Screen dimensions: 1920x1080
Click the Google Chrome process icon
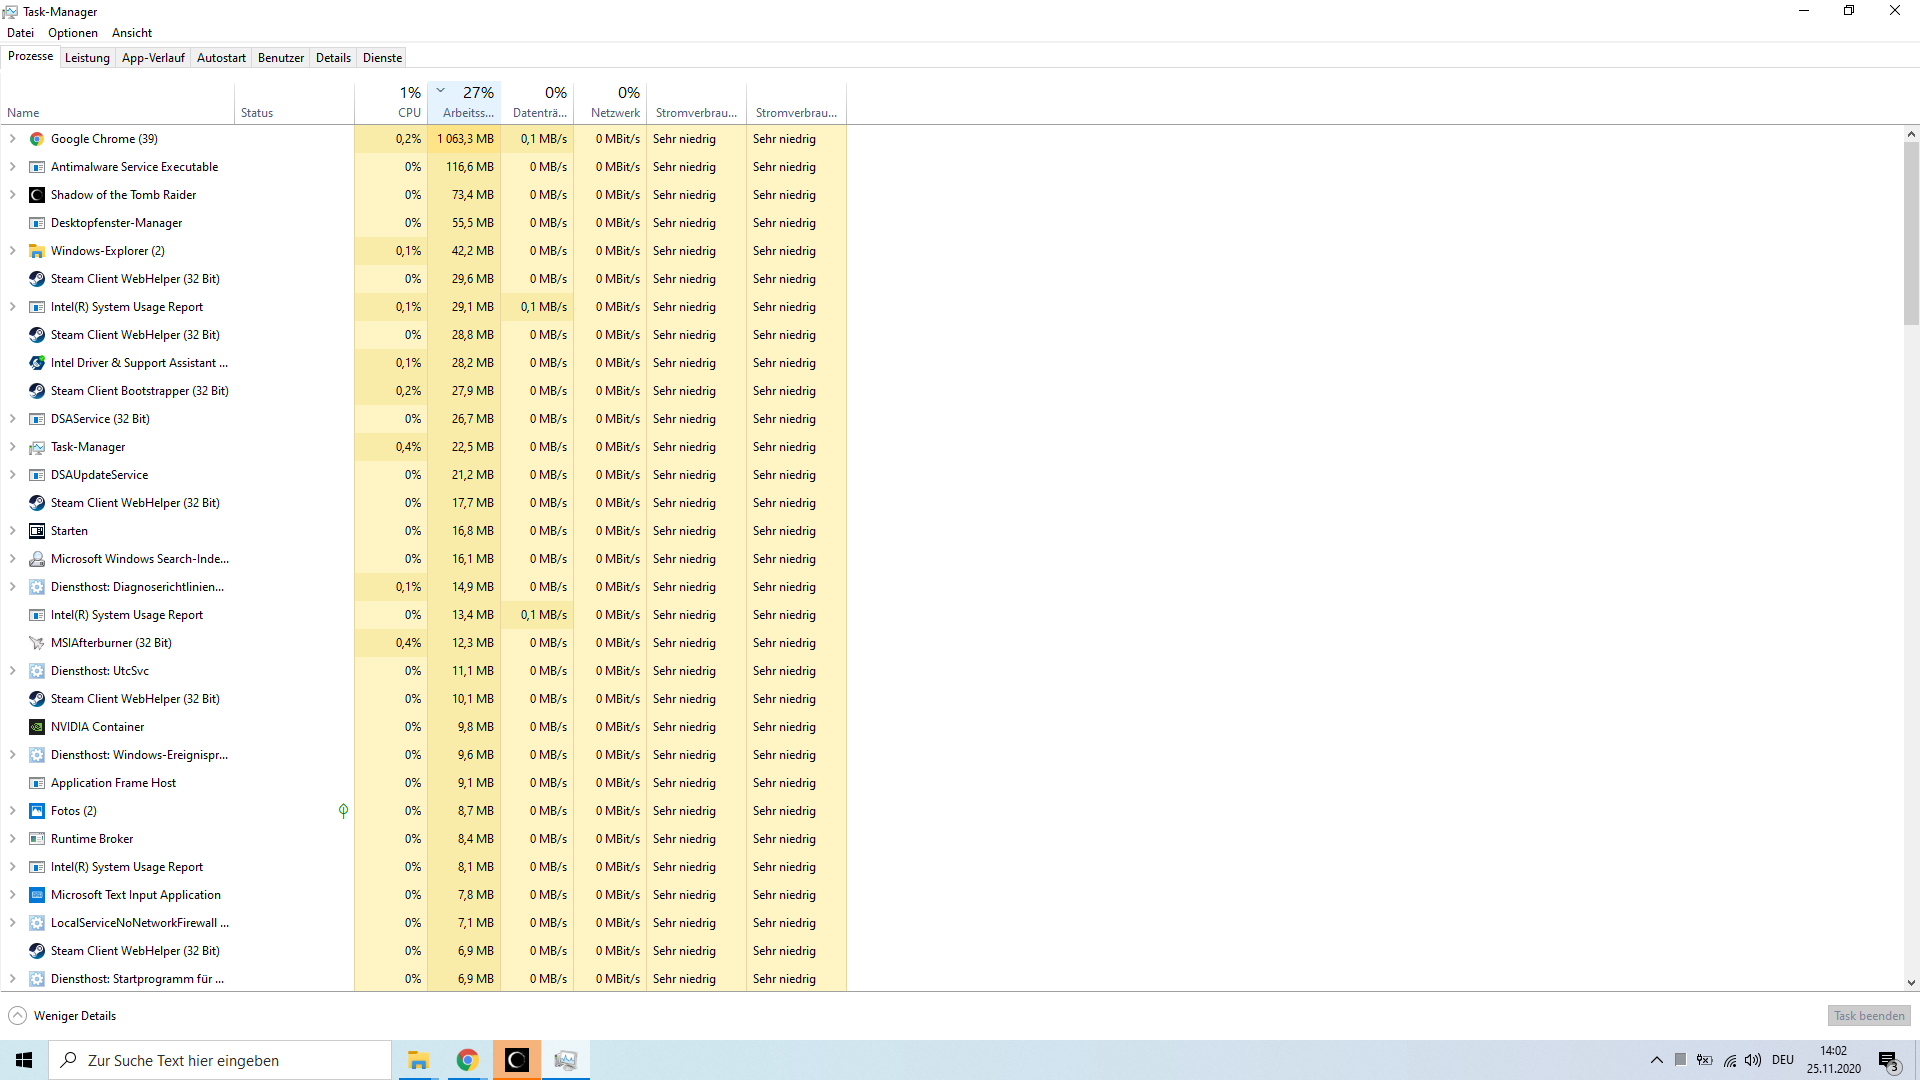coord(37,139)
